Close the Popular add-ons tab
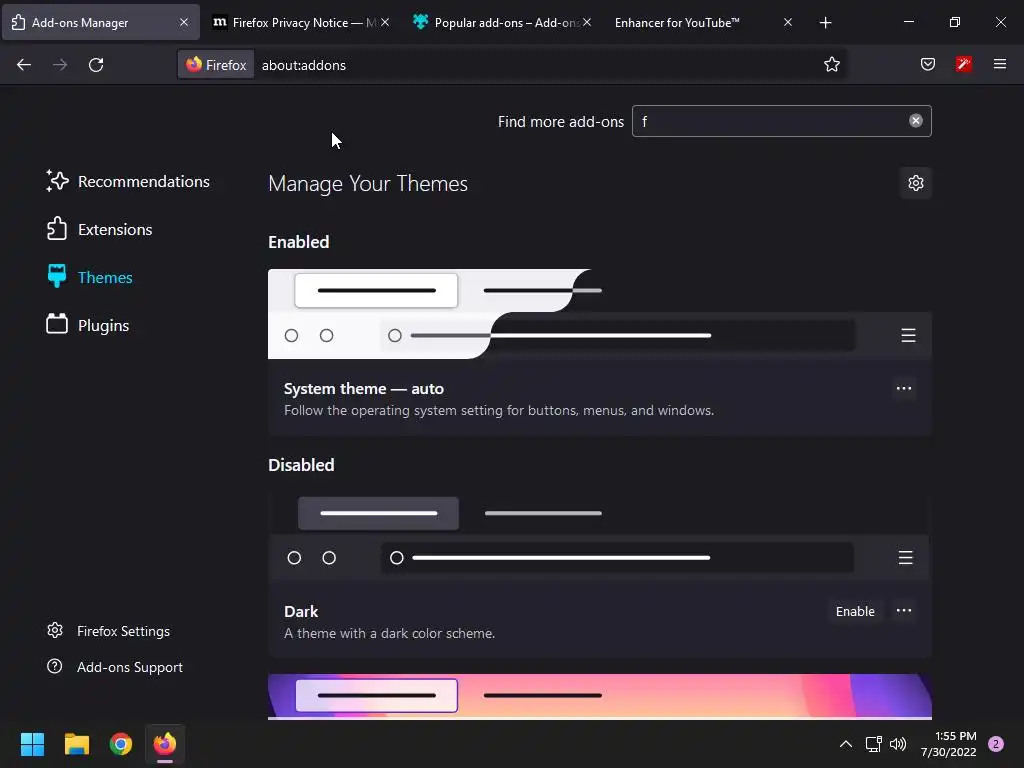Viewport: 1024px width, 768px height. tap(586, 22)
